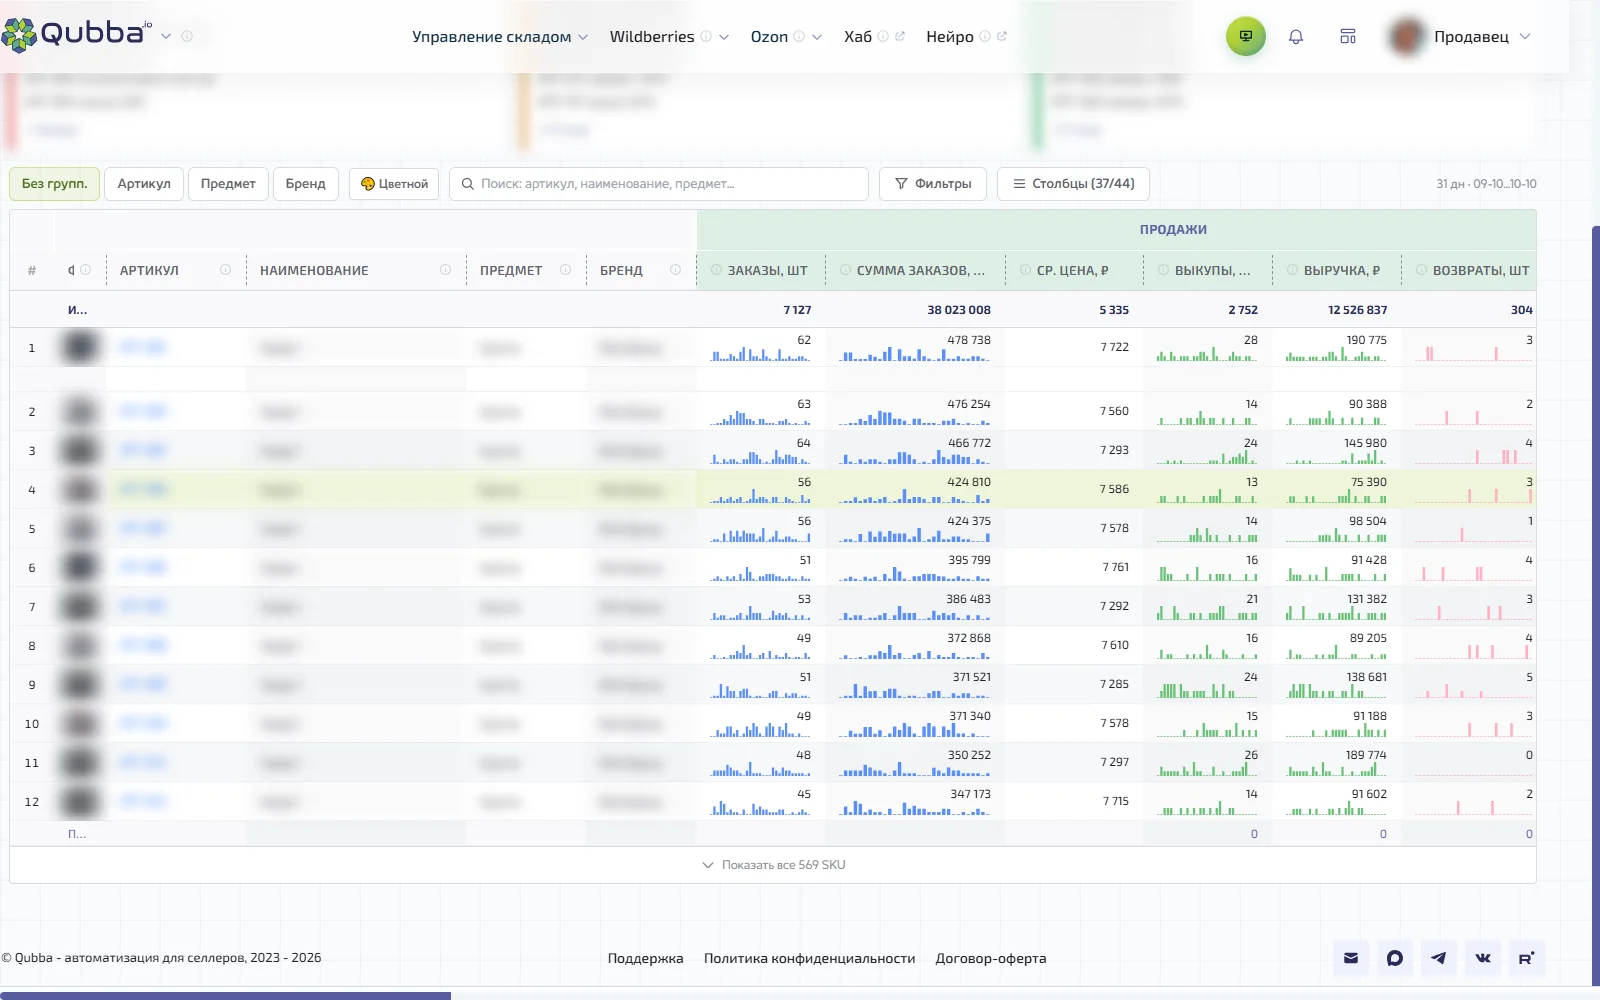Group by Бренд
The image size is (1600, 1000).
(x=306, y=184)
